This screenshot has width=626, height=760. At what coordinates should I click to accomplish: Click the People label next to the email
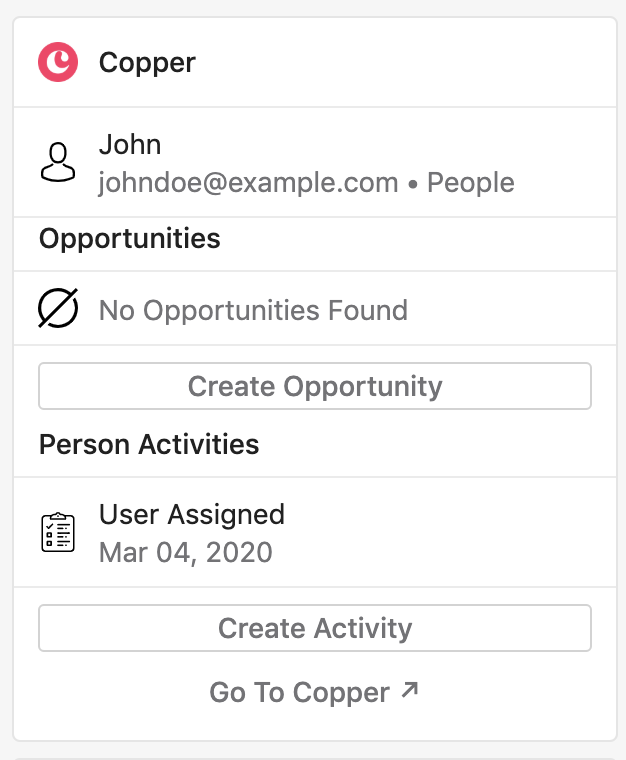click(x=470, y=183)
